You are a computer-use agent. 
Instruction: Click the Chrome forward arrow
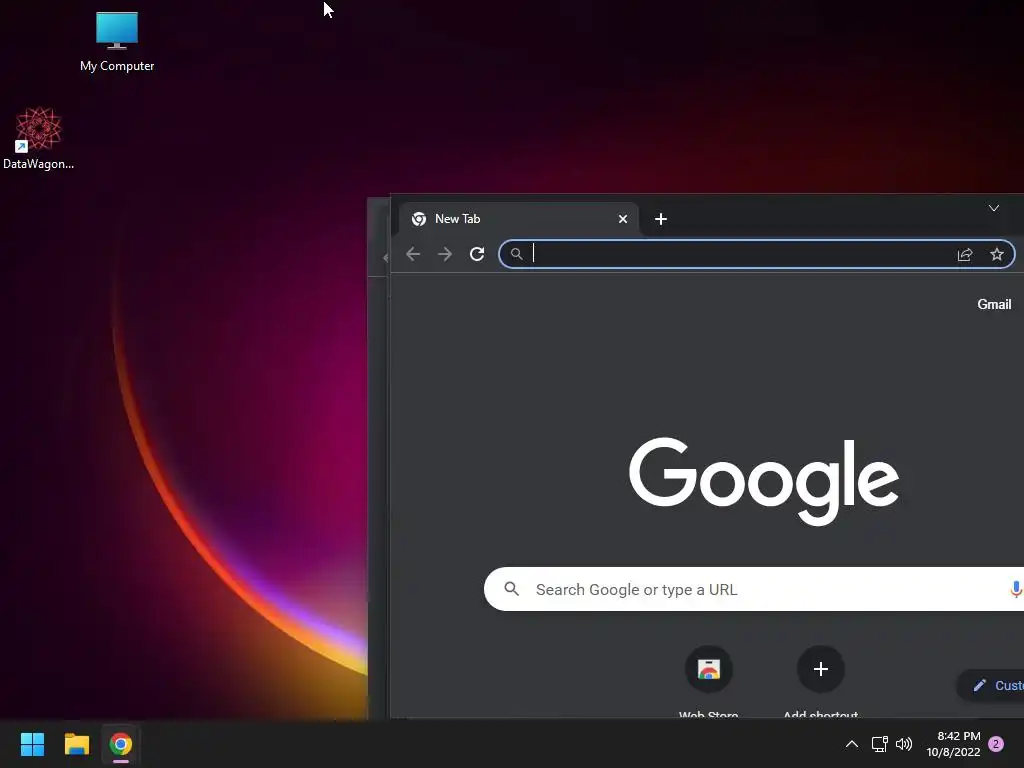(445, 254)
